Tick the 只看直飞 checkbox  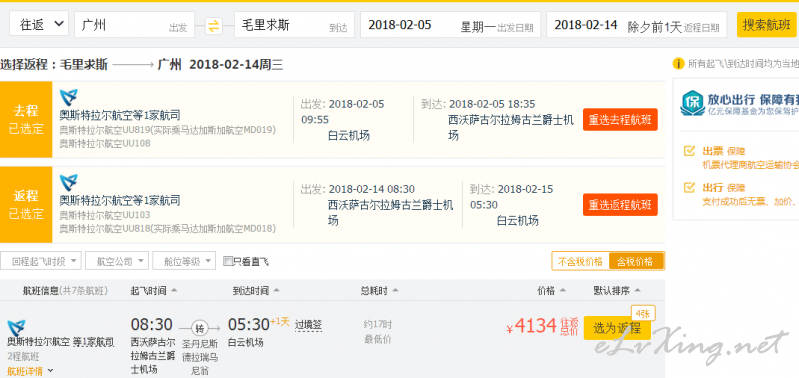228,261
